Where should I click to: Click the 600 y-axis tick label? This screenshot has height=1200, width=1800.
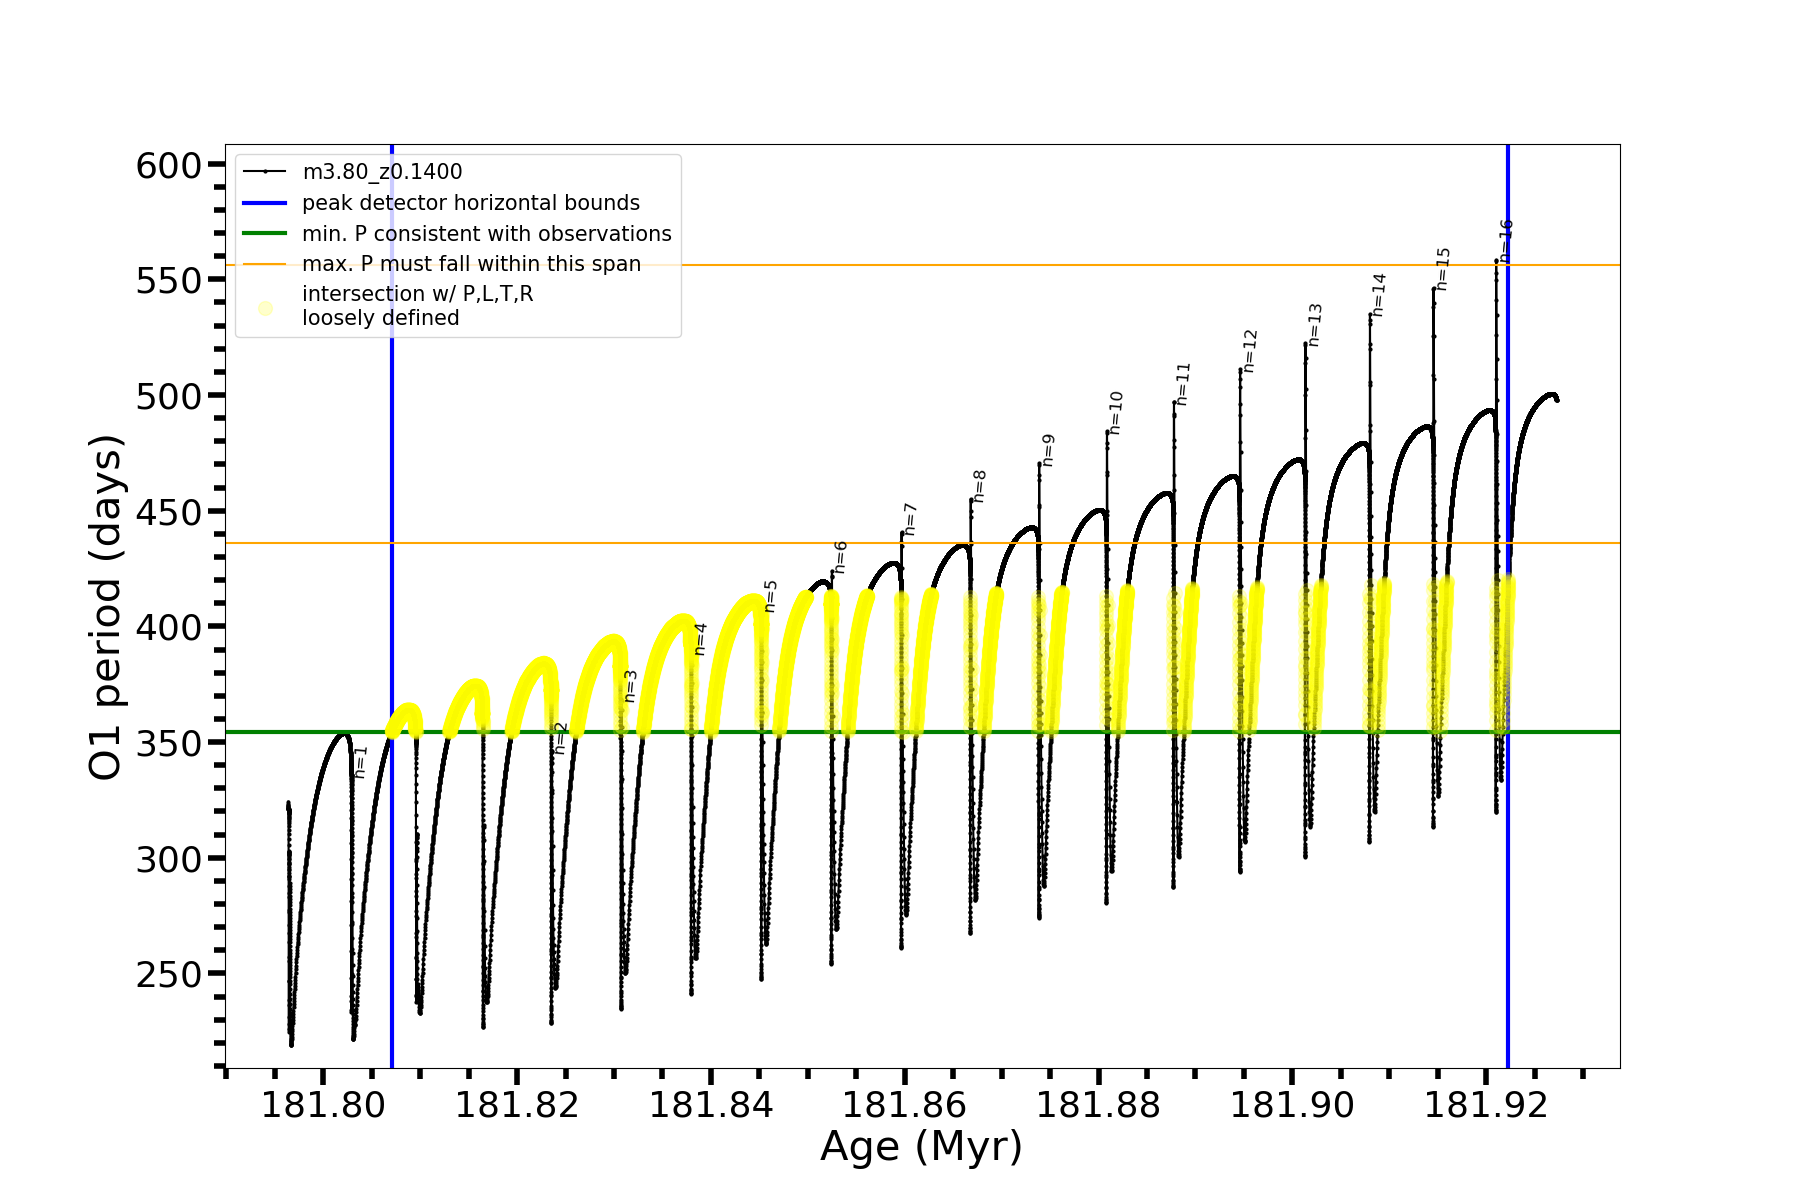pyautogui.click(x=169, y=166)
